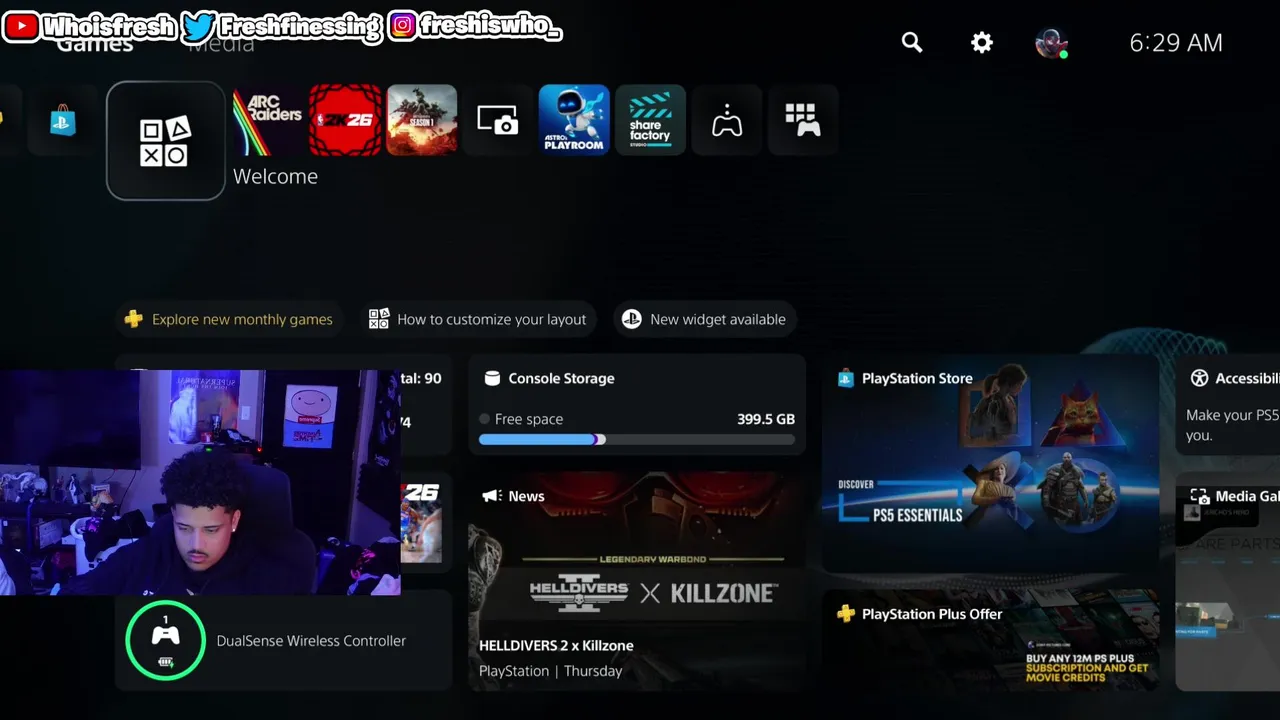Open the PlayStation Store bag icon

62,121
